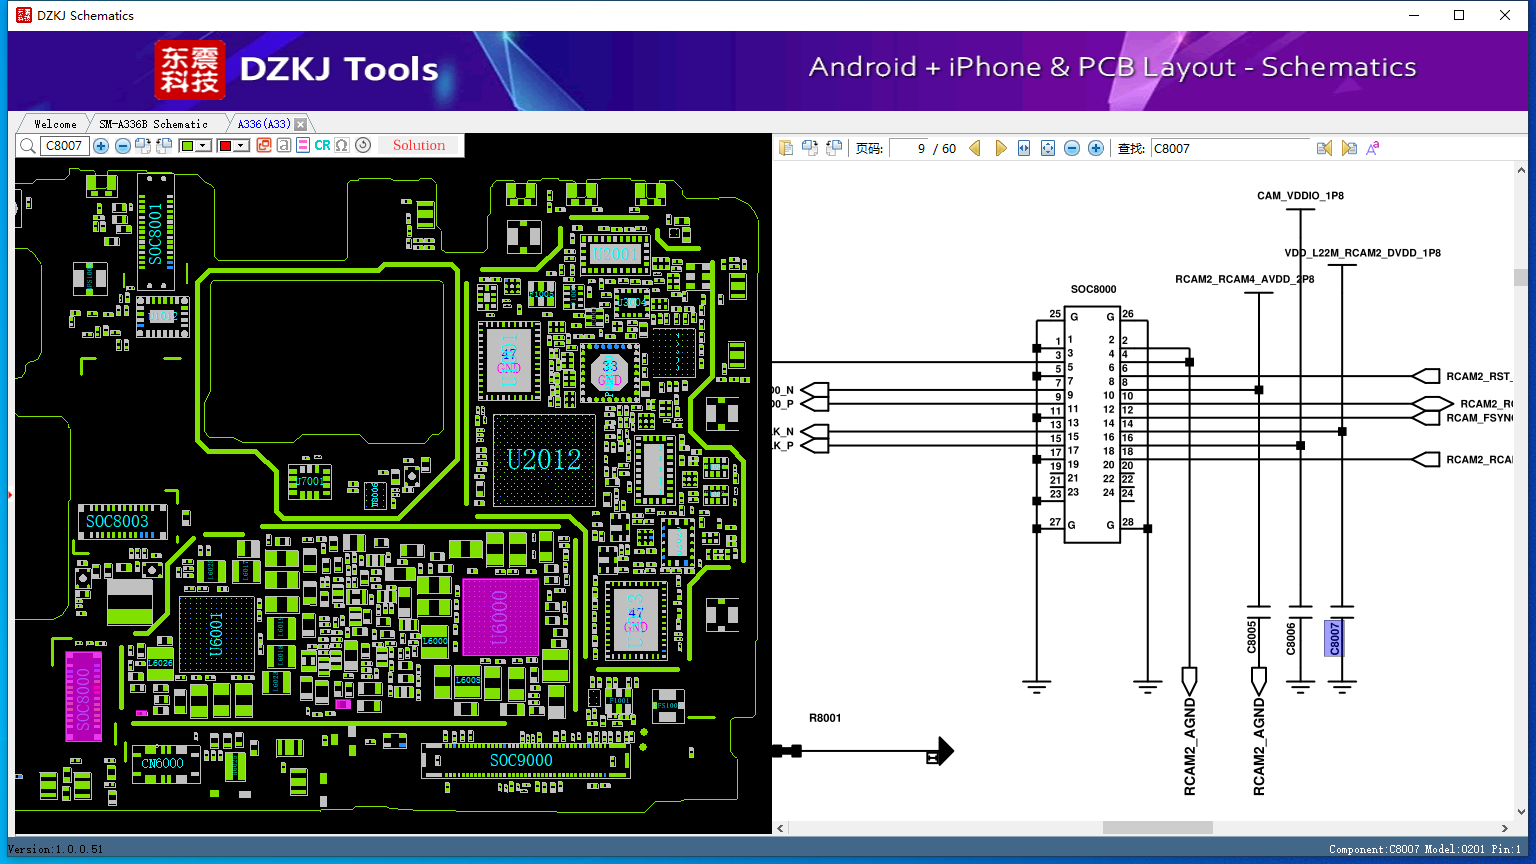The height and width of the screenshot is (864, 1536).
Task: Click the VDD_L22M_RCAM2_DVDD_1P8 net label
Action: coord(1362,253)
